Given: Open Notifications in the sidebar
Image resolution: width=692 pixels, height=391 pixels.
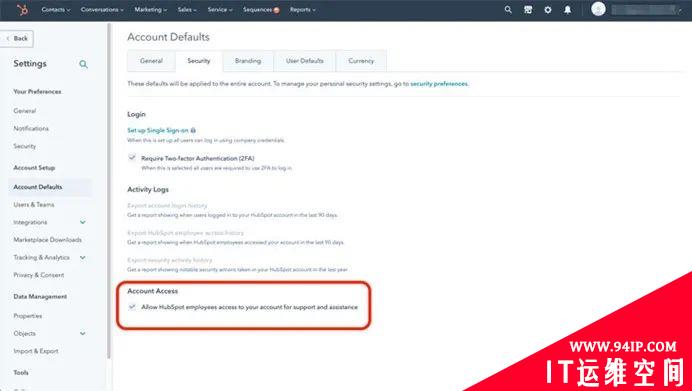Looking at the screenshot, I should pos(31,128).
